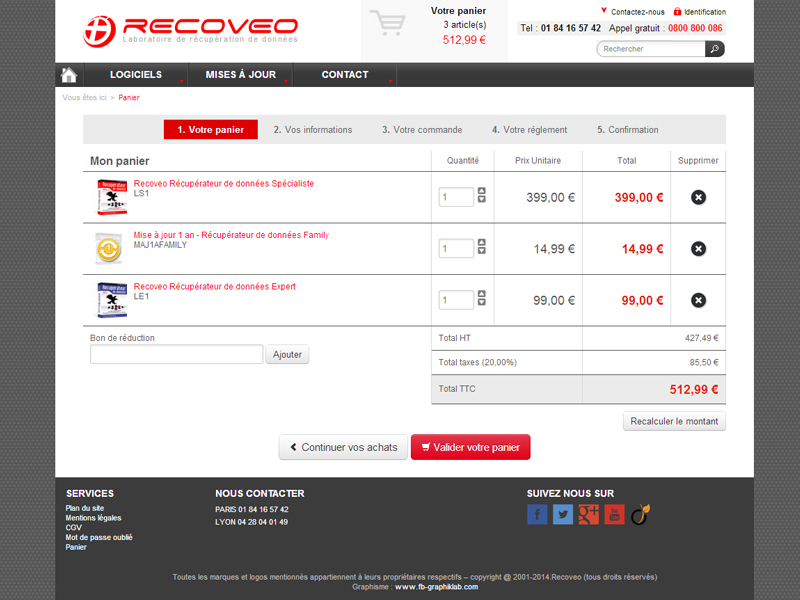Click Votre panier header text

pos(458,11)
